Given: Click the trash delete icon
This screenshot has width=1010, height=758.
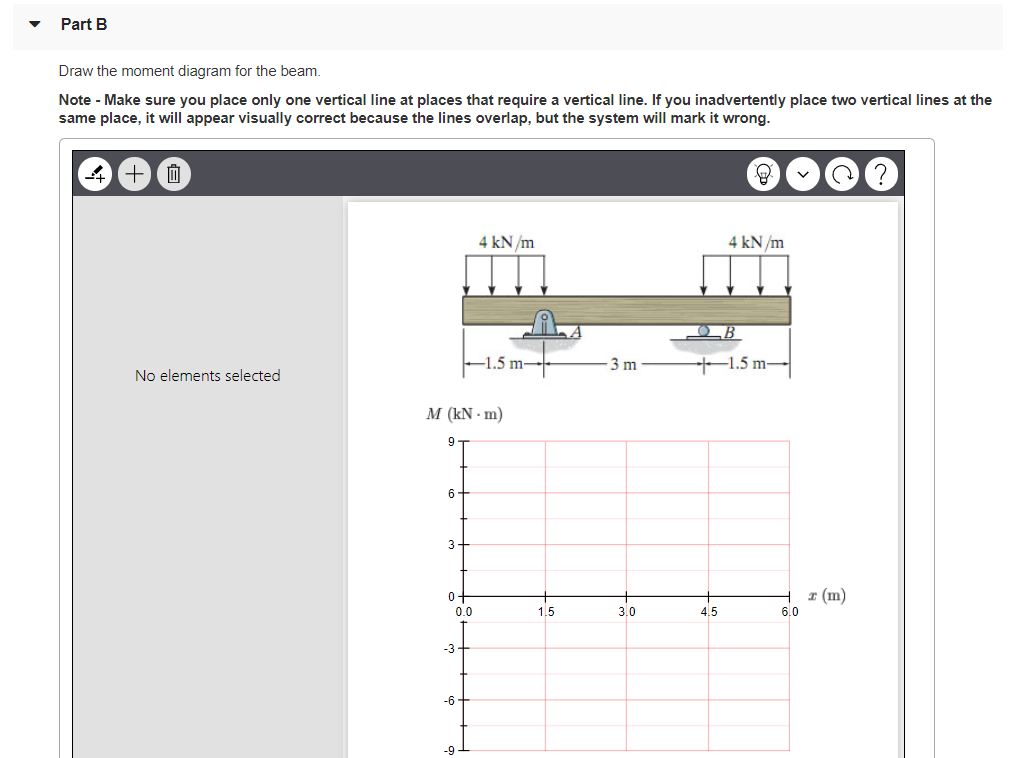Looking at the screenshot, I should click(173, 174).
